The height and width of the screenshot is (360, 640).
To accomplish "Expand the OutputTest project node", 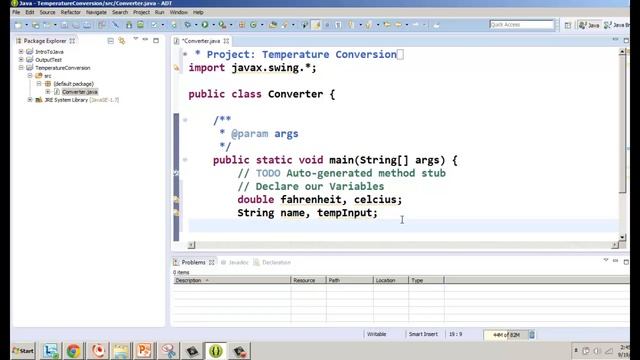I will click(x=21, y=60).
